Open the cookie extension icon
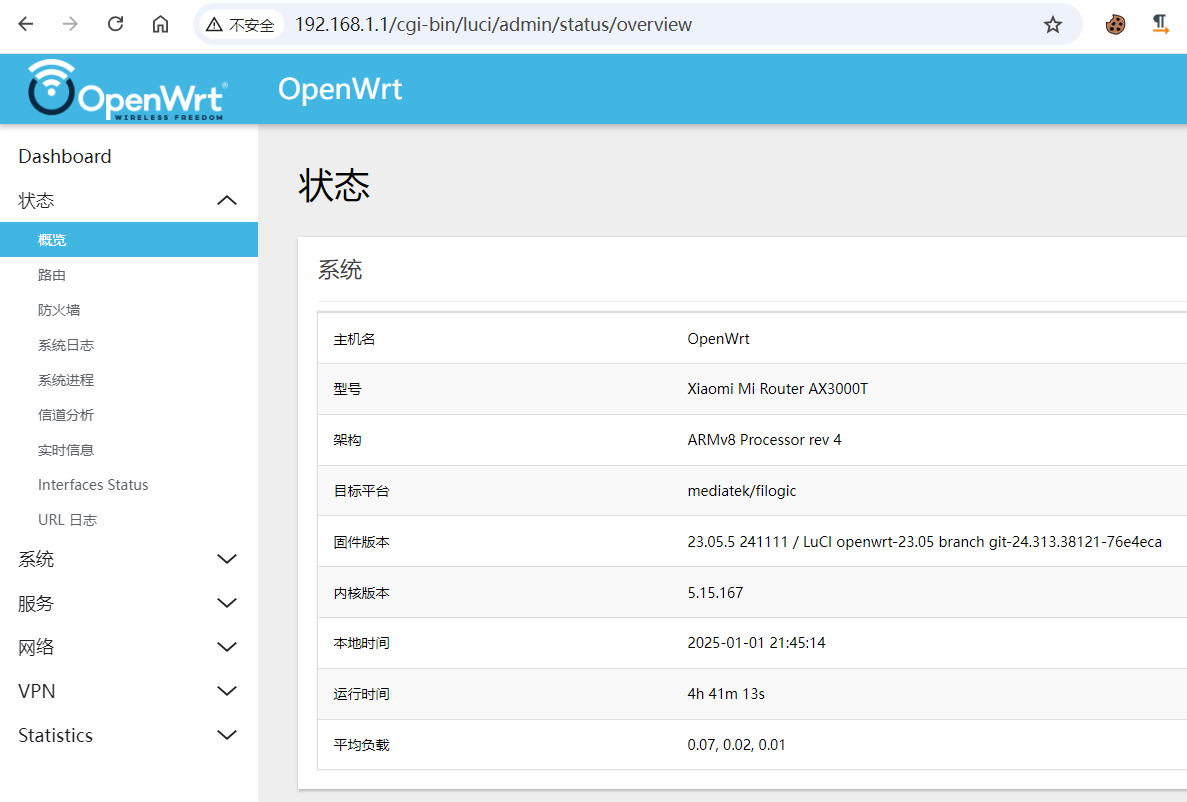This screenshot has height=802, width=1187. (1115, 25)
